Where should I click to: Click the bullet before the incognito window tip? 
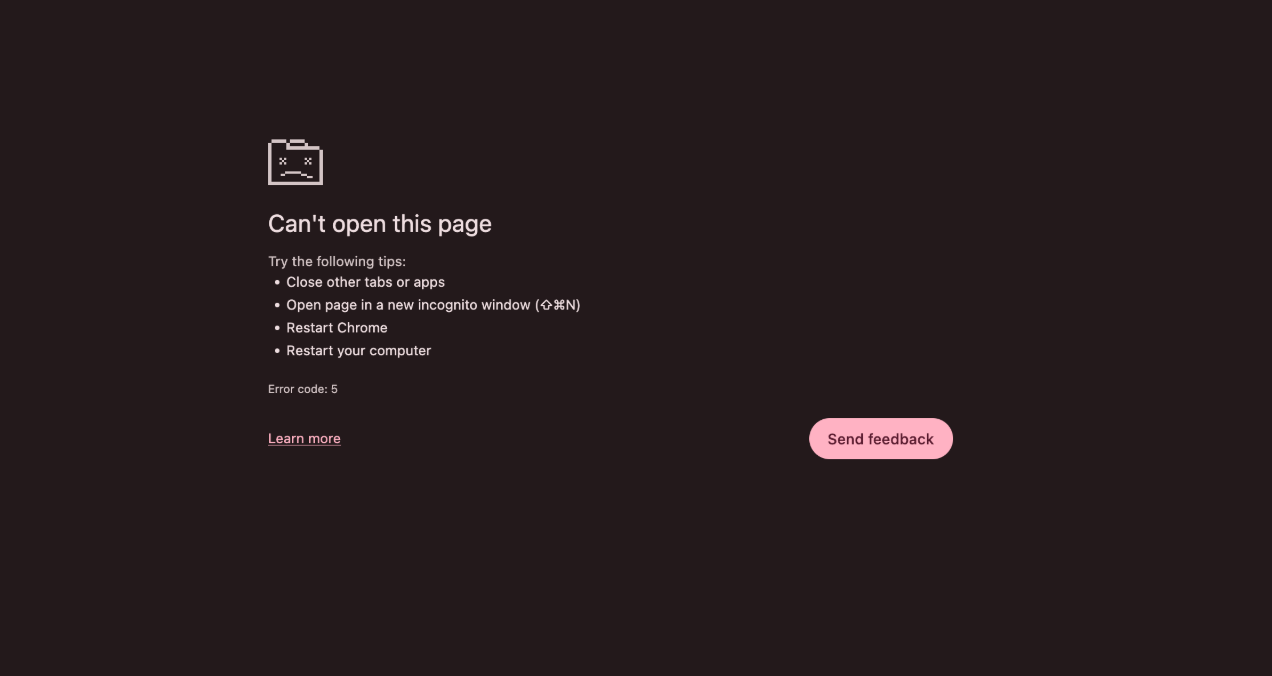click(277, 306)
